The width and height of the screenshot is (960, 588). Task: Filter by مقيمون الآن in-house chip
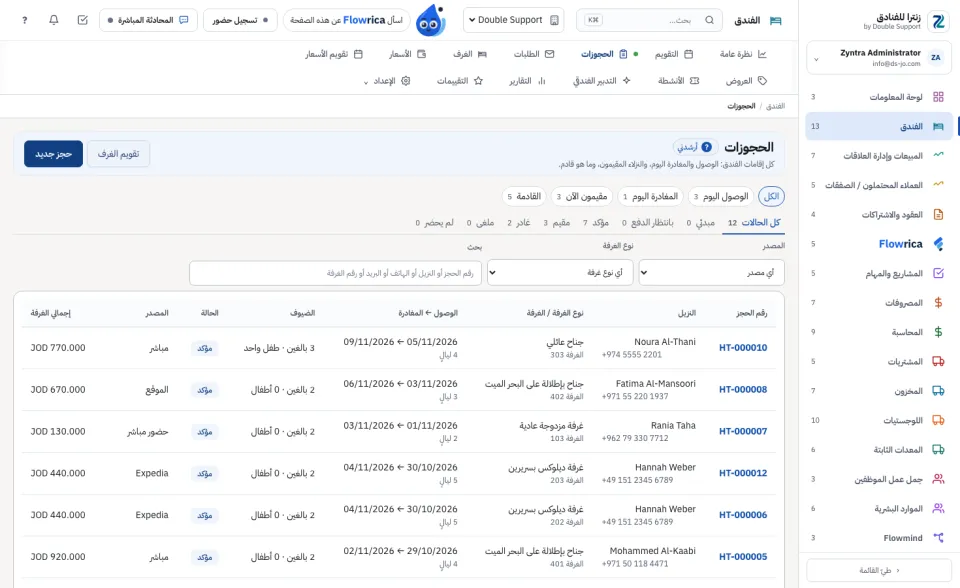pos(582,197)
